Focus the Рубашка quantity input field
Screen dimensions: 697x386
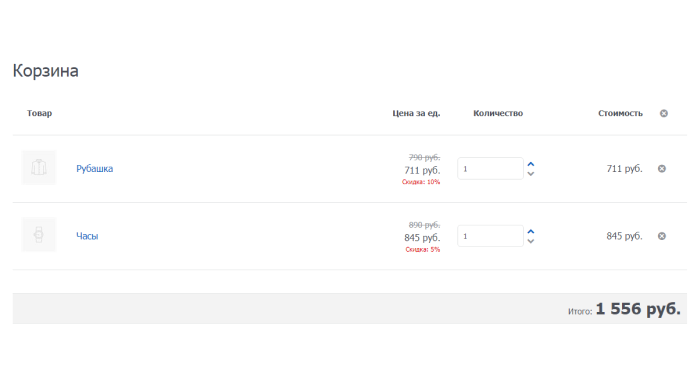490,169
